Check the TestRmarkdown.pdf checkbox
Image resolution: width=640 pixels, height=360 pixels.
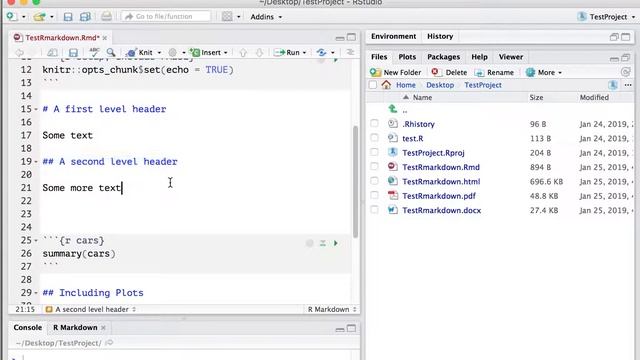click(374, 195)
